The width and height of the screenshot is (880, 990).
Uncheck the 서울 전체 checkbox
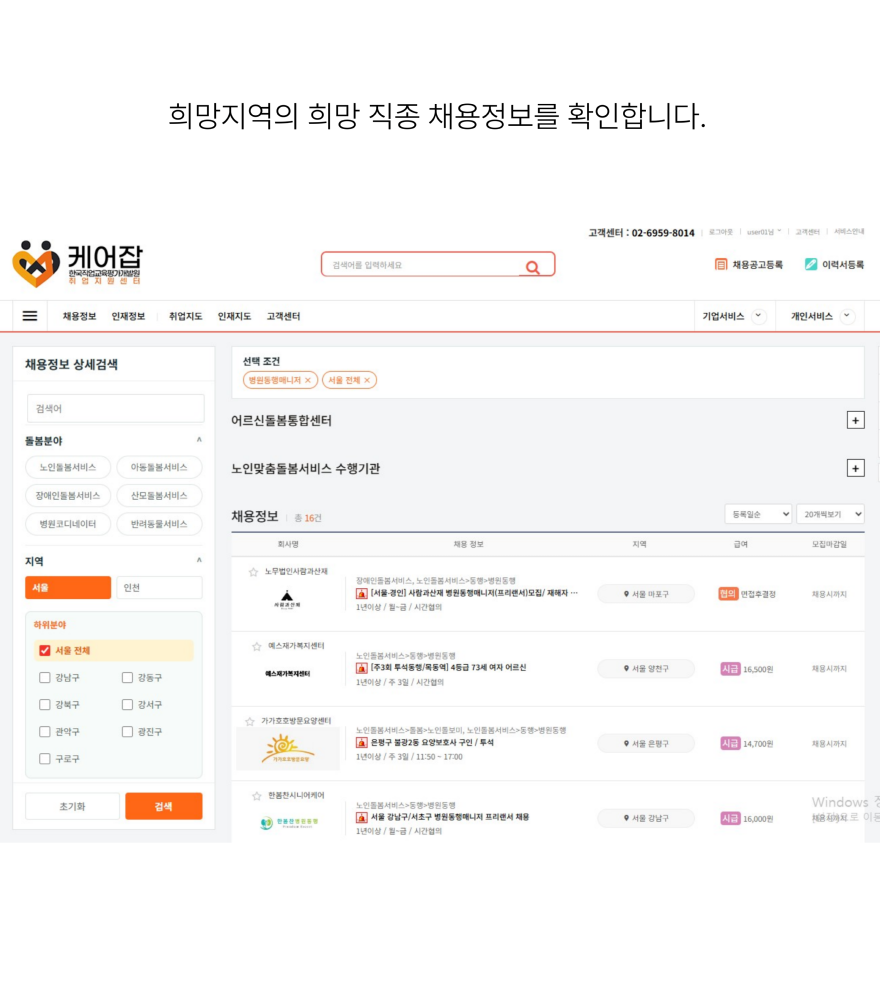tap(45, 650)
